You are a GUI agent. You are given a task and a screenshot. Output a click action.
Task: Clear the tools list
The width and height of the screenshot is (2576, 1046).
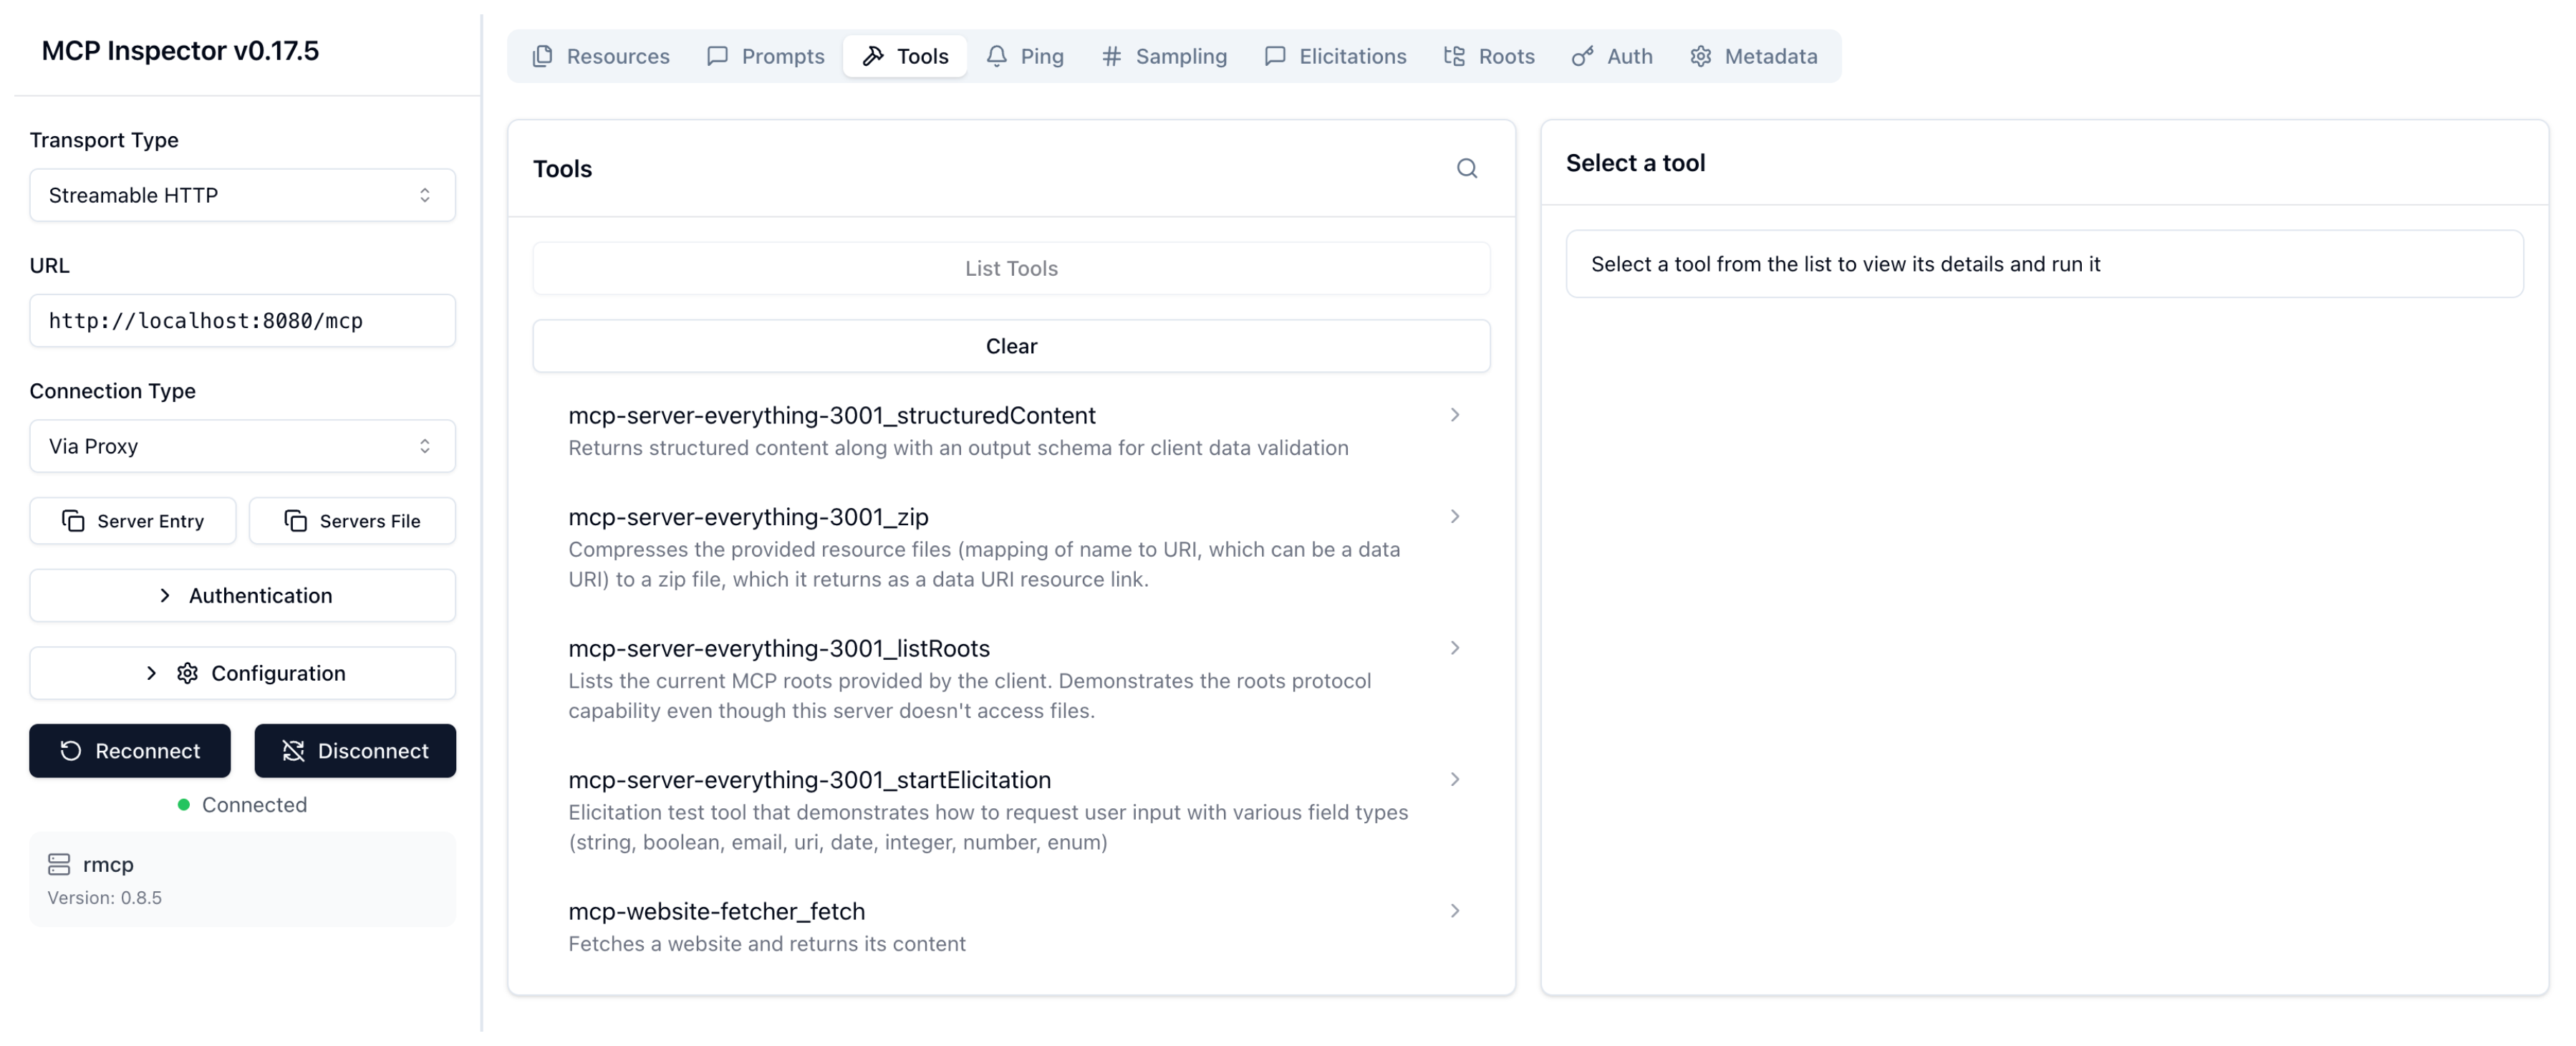tap(1011, 346)
